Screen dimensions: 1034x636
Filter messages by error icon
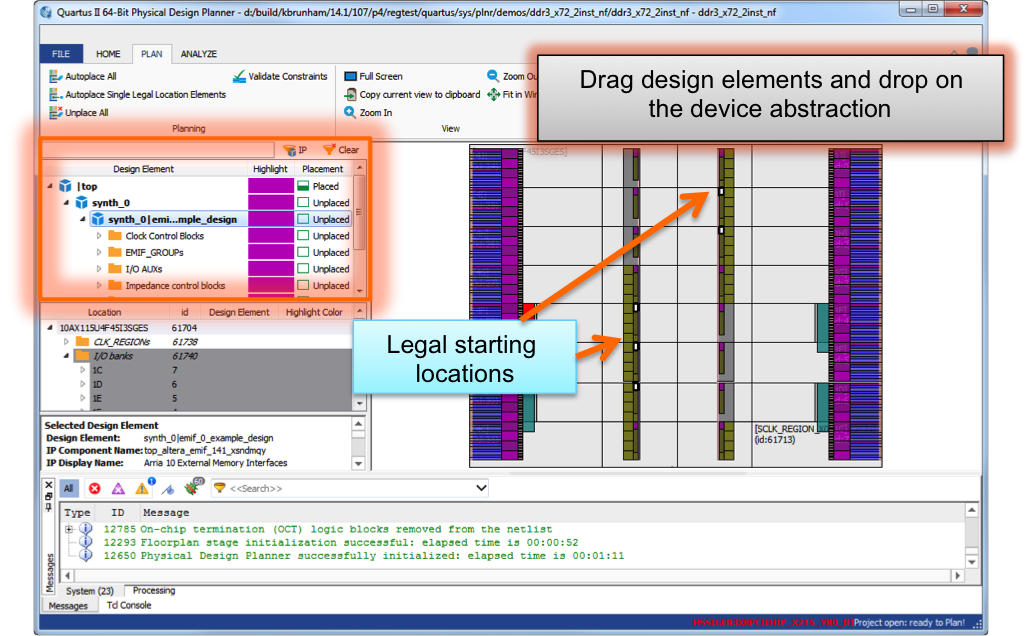click(x=95, y=488)
